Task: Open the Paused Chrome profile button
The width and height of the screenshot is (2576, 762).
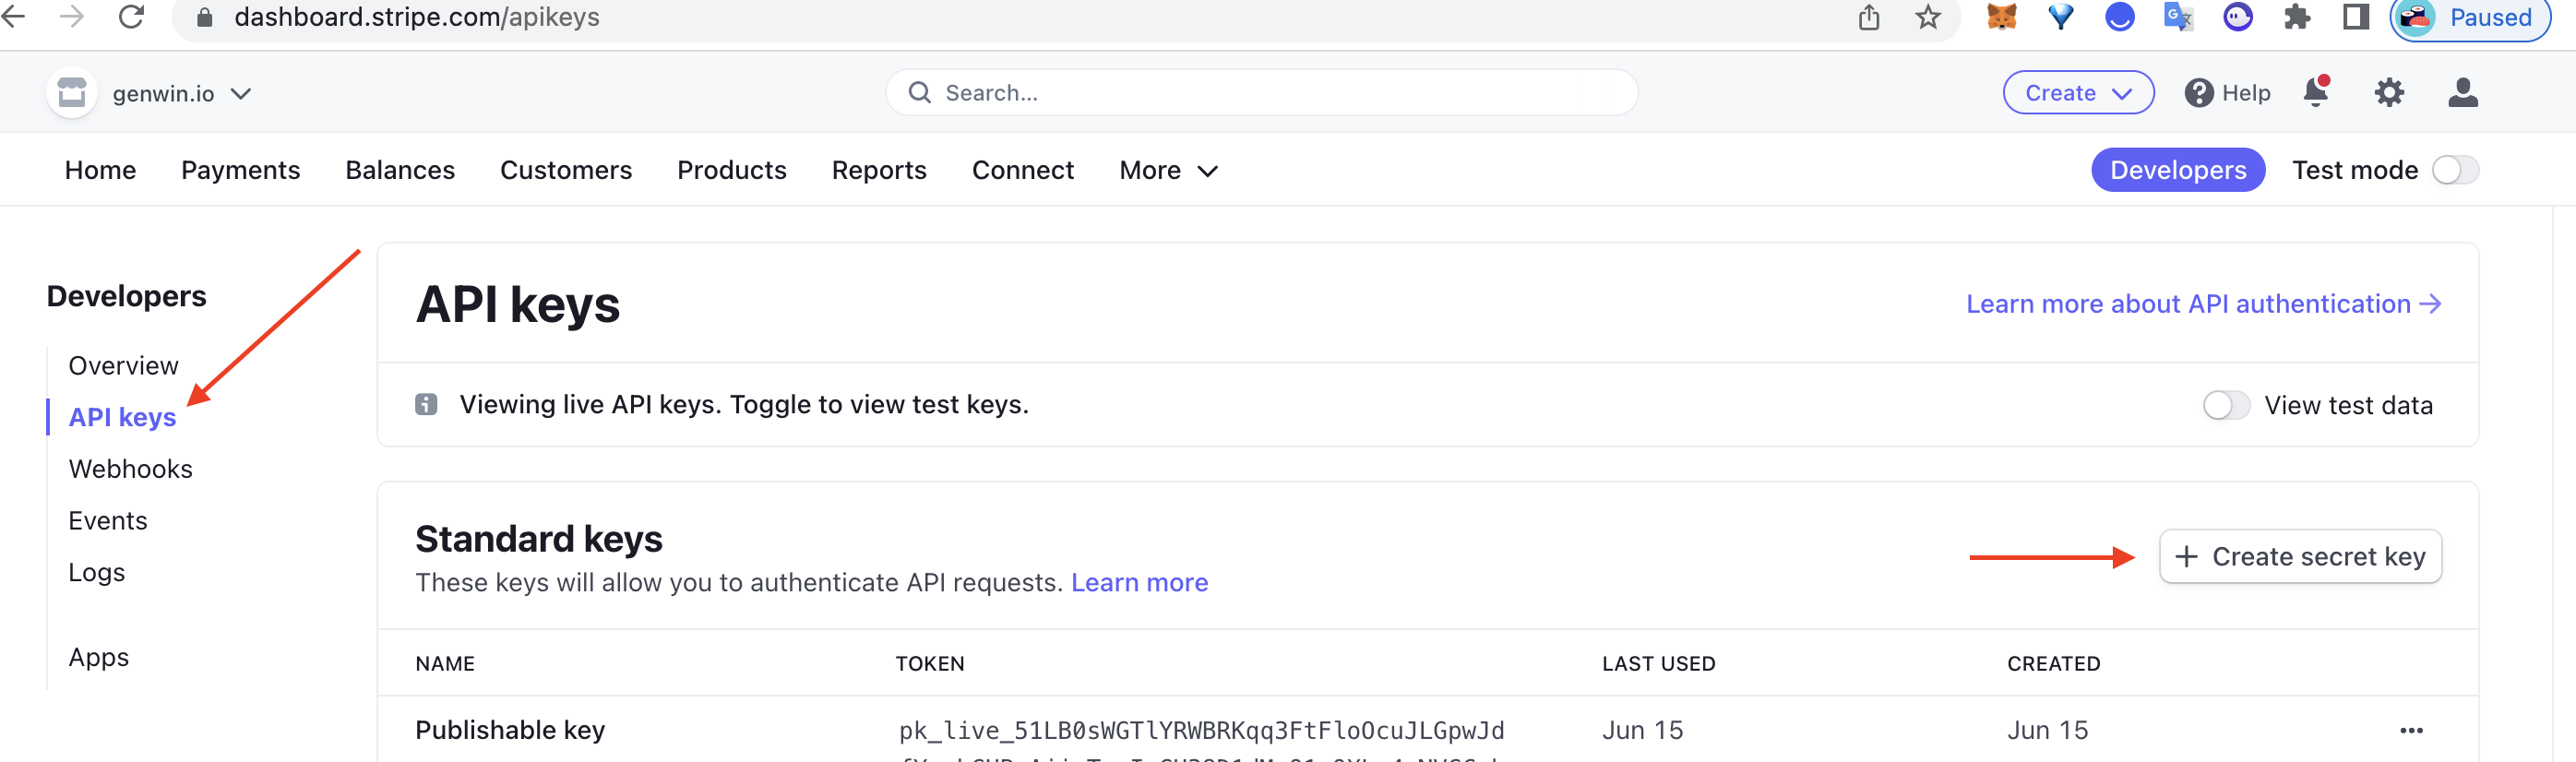Action: pos(2471,18)
